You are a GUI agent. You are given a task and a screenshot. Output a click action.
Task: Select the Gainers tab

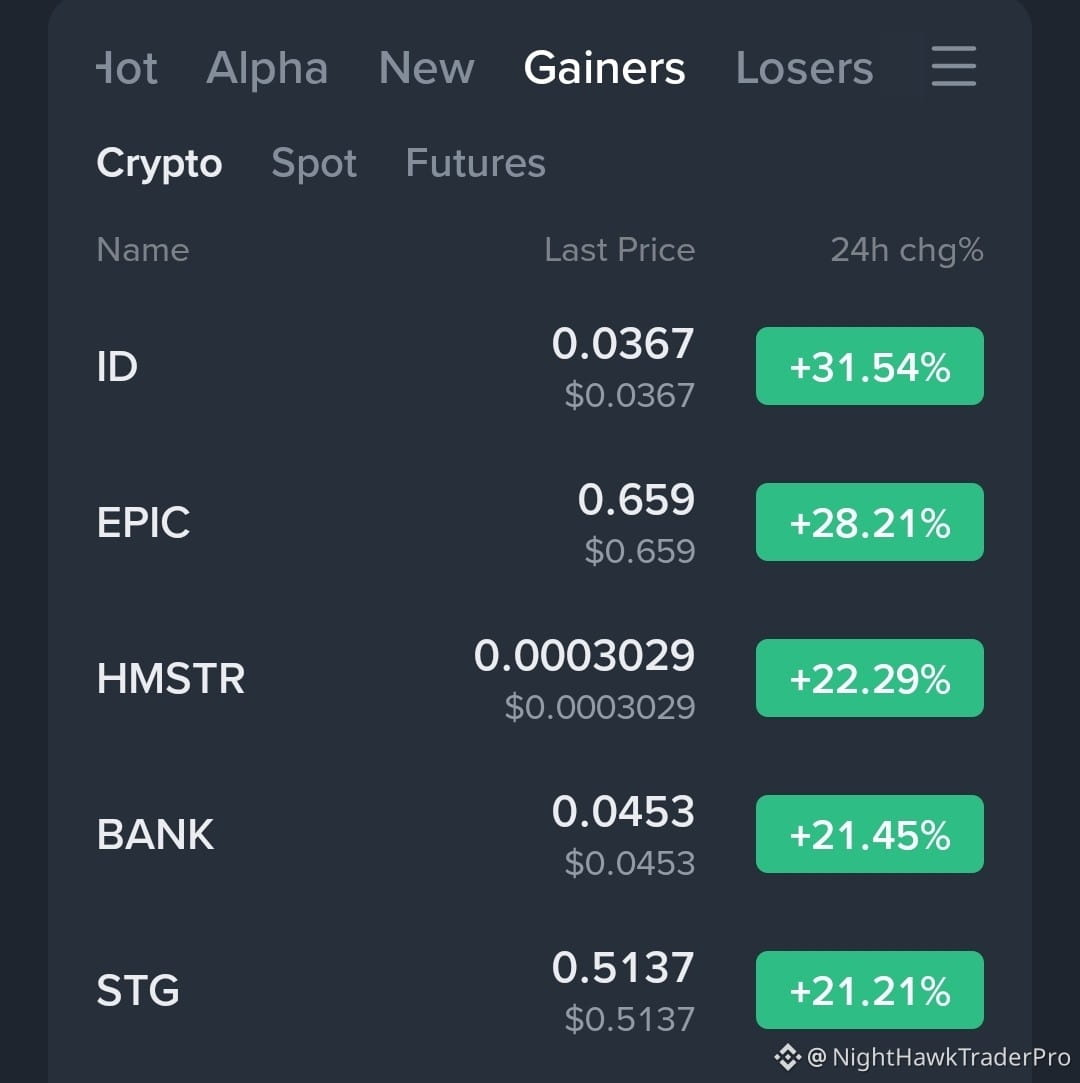pos(604,68)
